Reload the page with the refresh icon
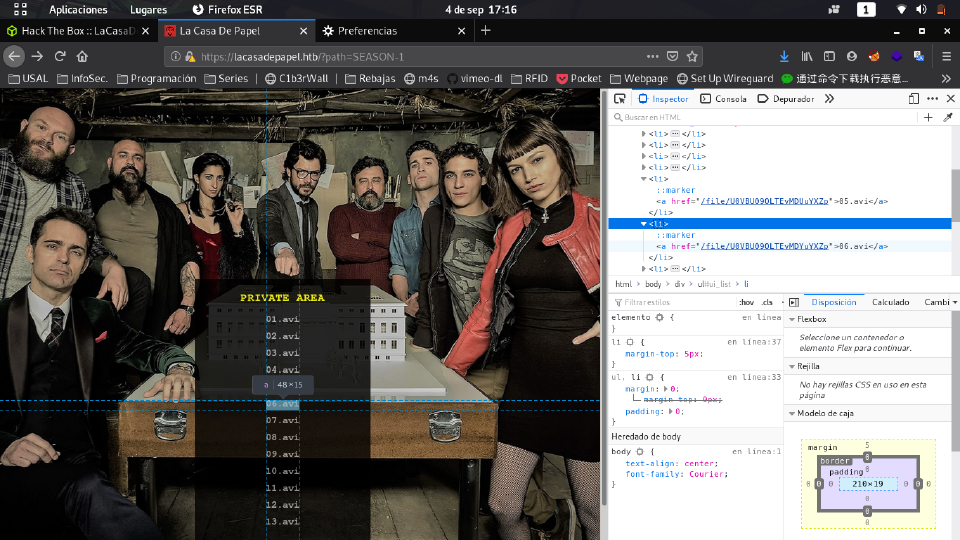This screenshot has width=960, height=540. (60, 56)
